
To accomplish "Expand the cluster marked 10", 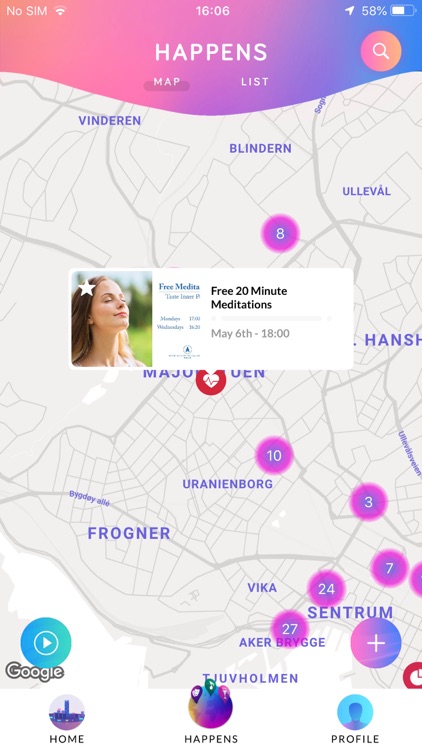I will [274, 455].
